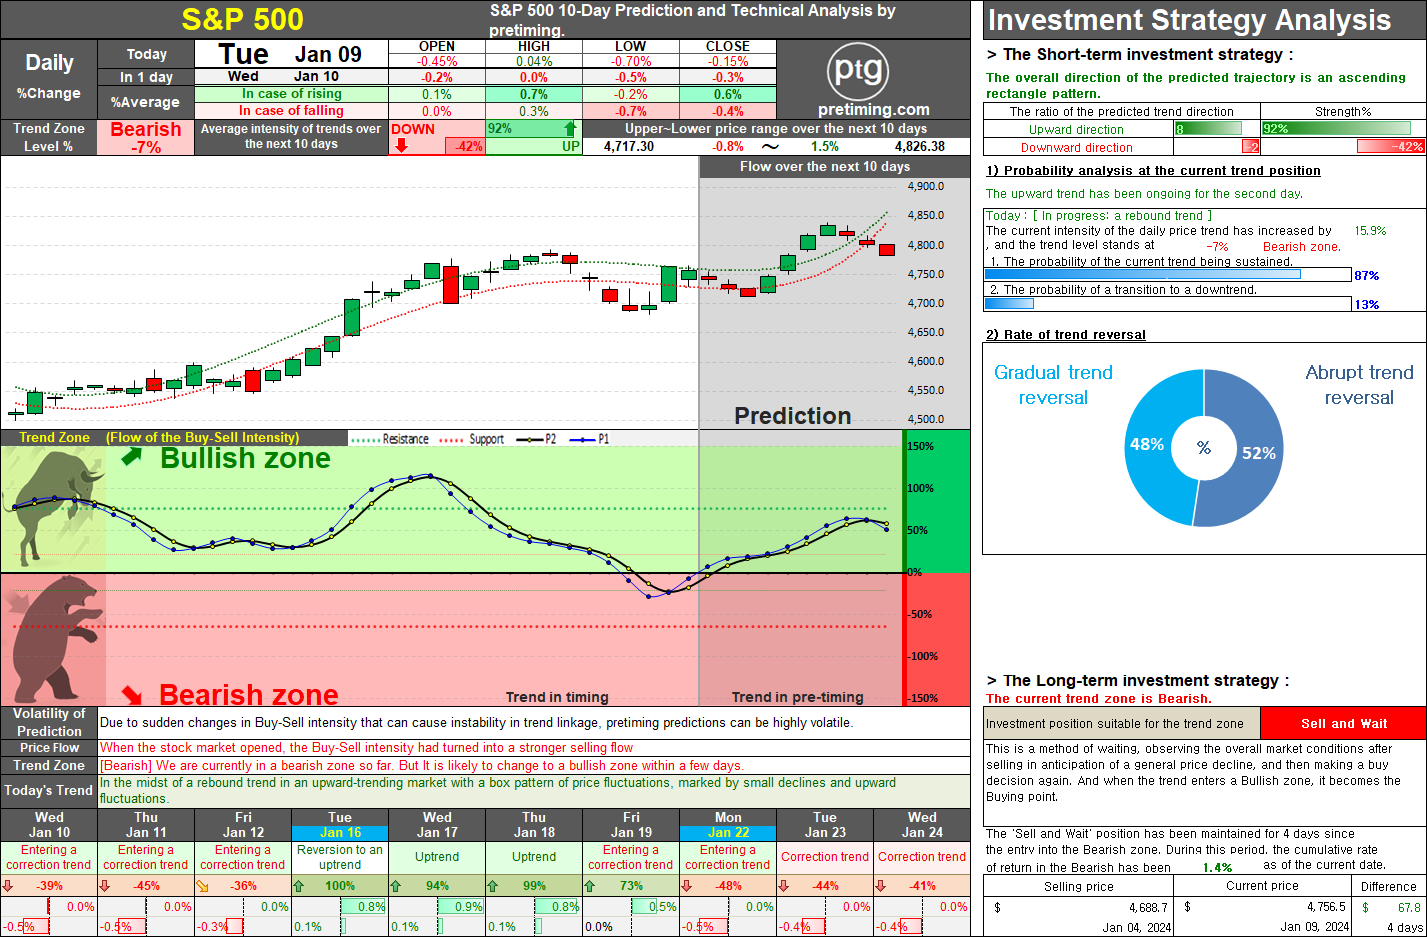Select the Wed Jan 24 column header
This screenshot has width=1427, height=938.
pos(922,825)
